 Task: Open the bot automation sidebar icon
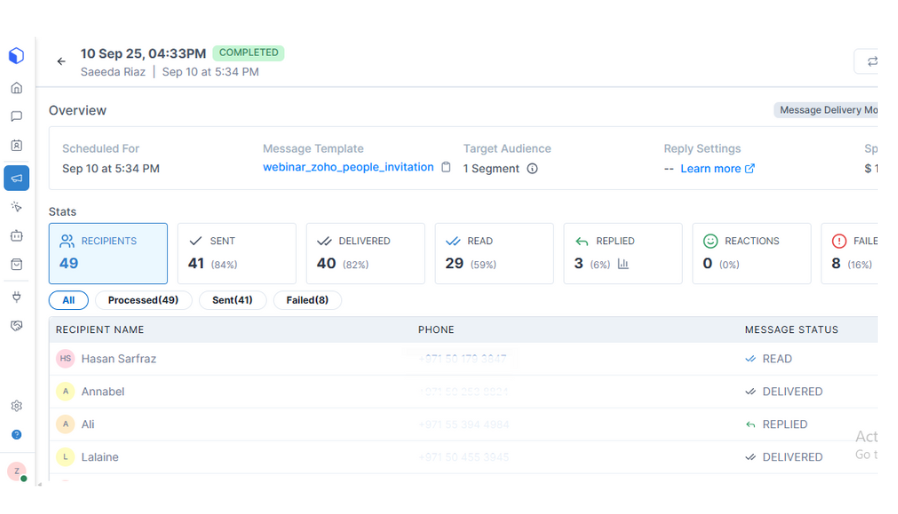coord(16,236)
